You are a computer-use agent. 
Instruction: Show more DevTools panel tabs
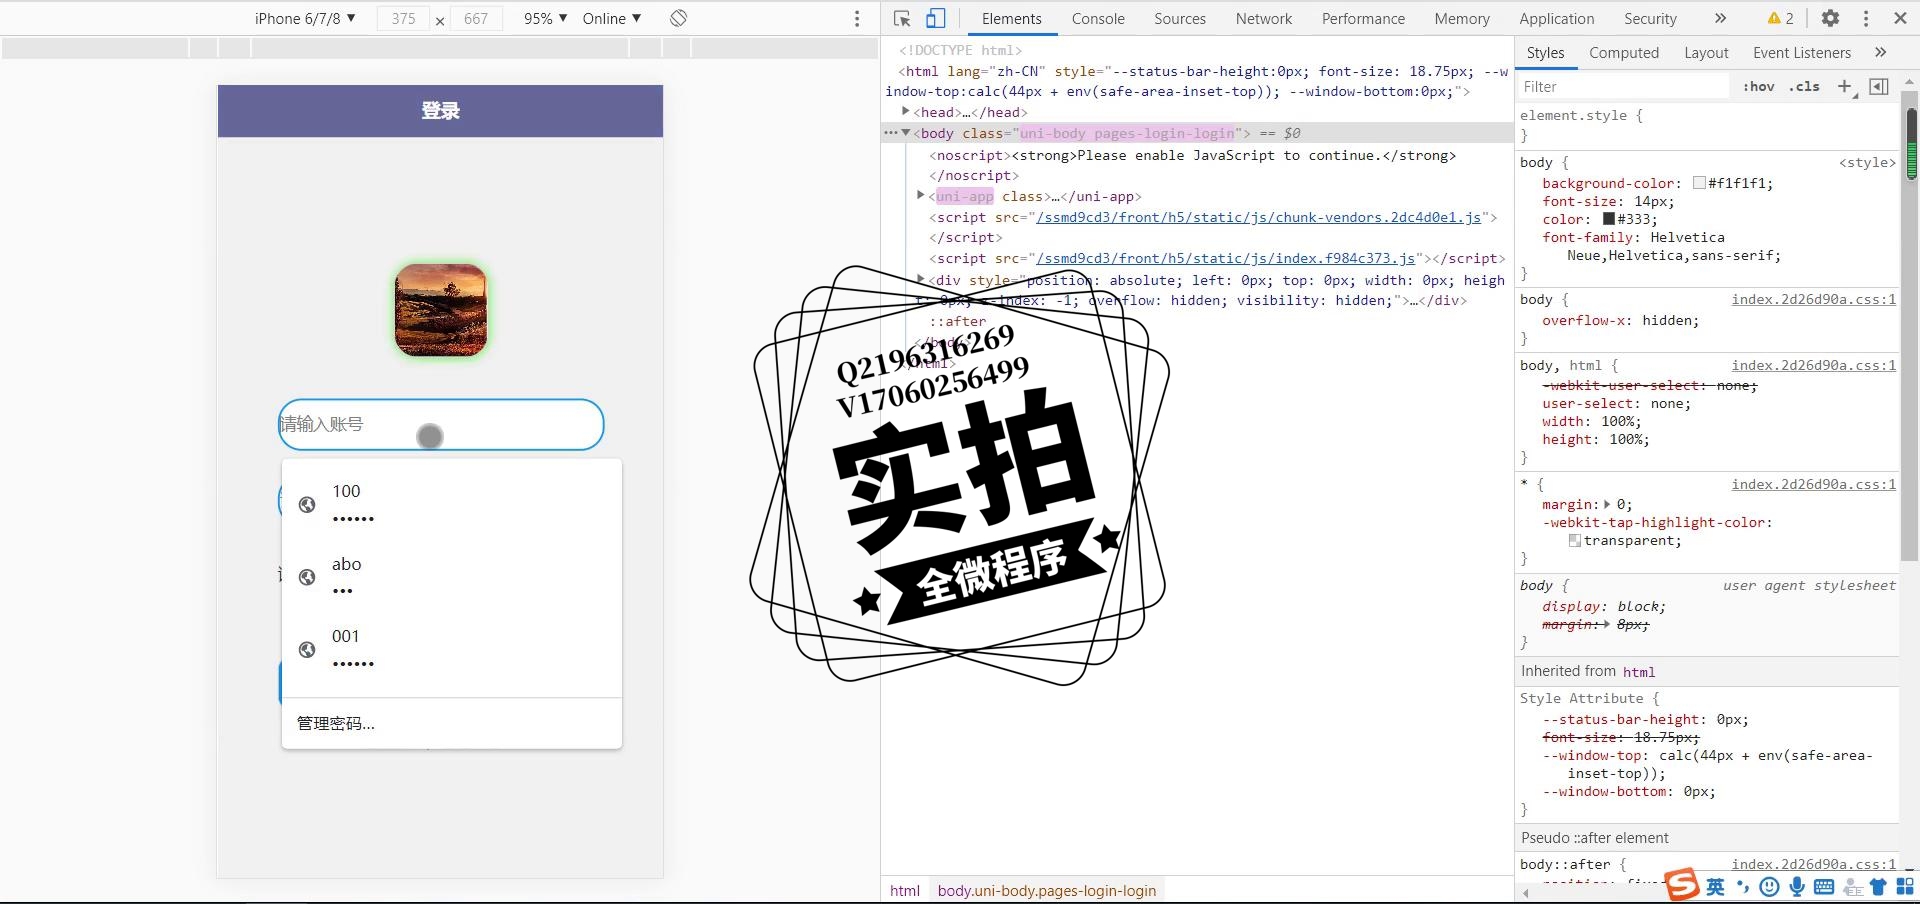click(1720, 18)
